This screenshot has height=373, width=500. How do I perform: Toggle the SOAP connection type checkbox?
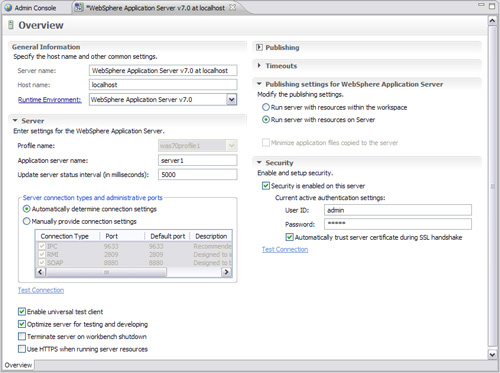coord(42,263)
